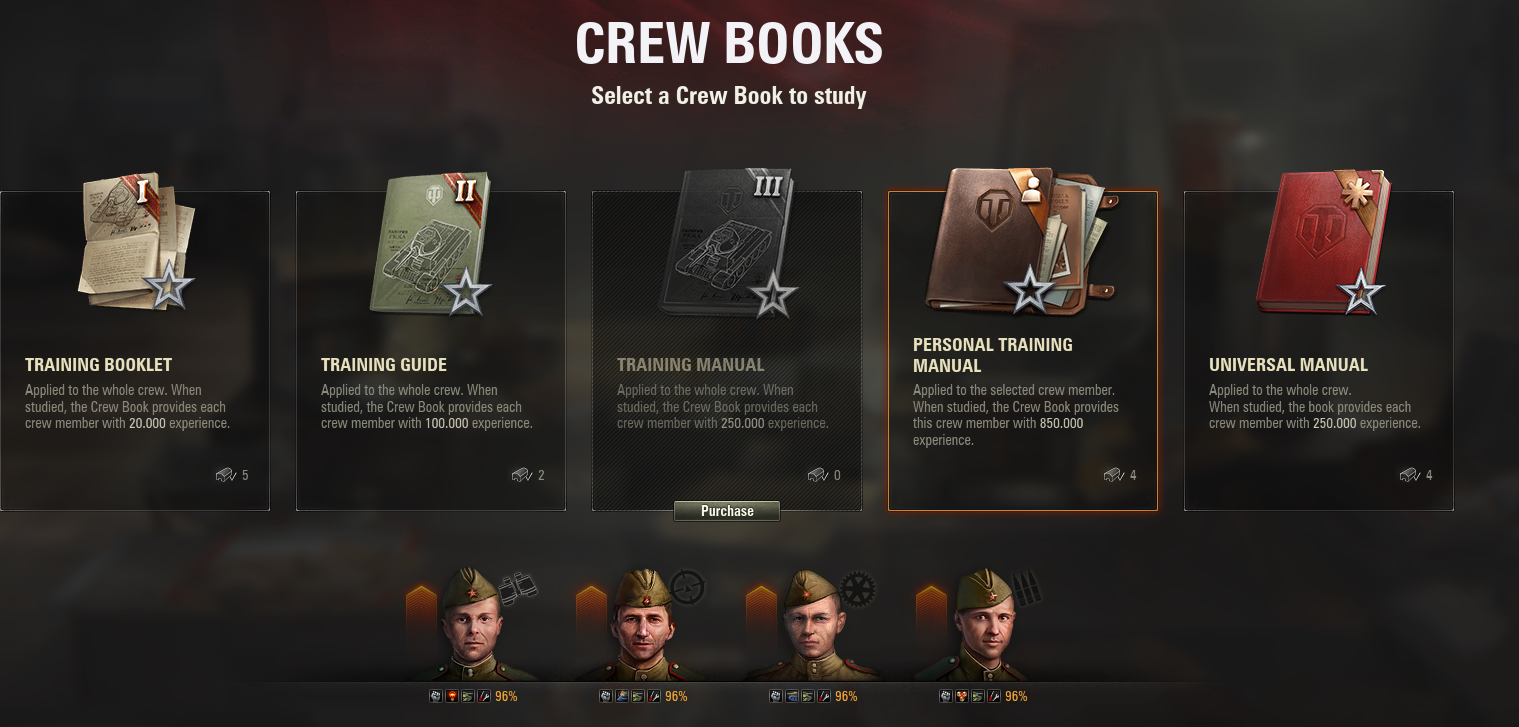
Task: Click the Driver gear role icon
Action: (x=857, y=589)
